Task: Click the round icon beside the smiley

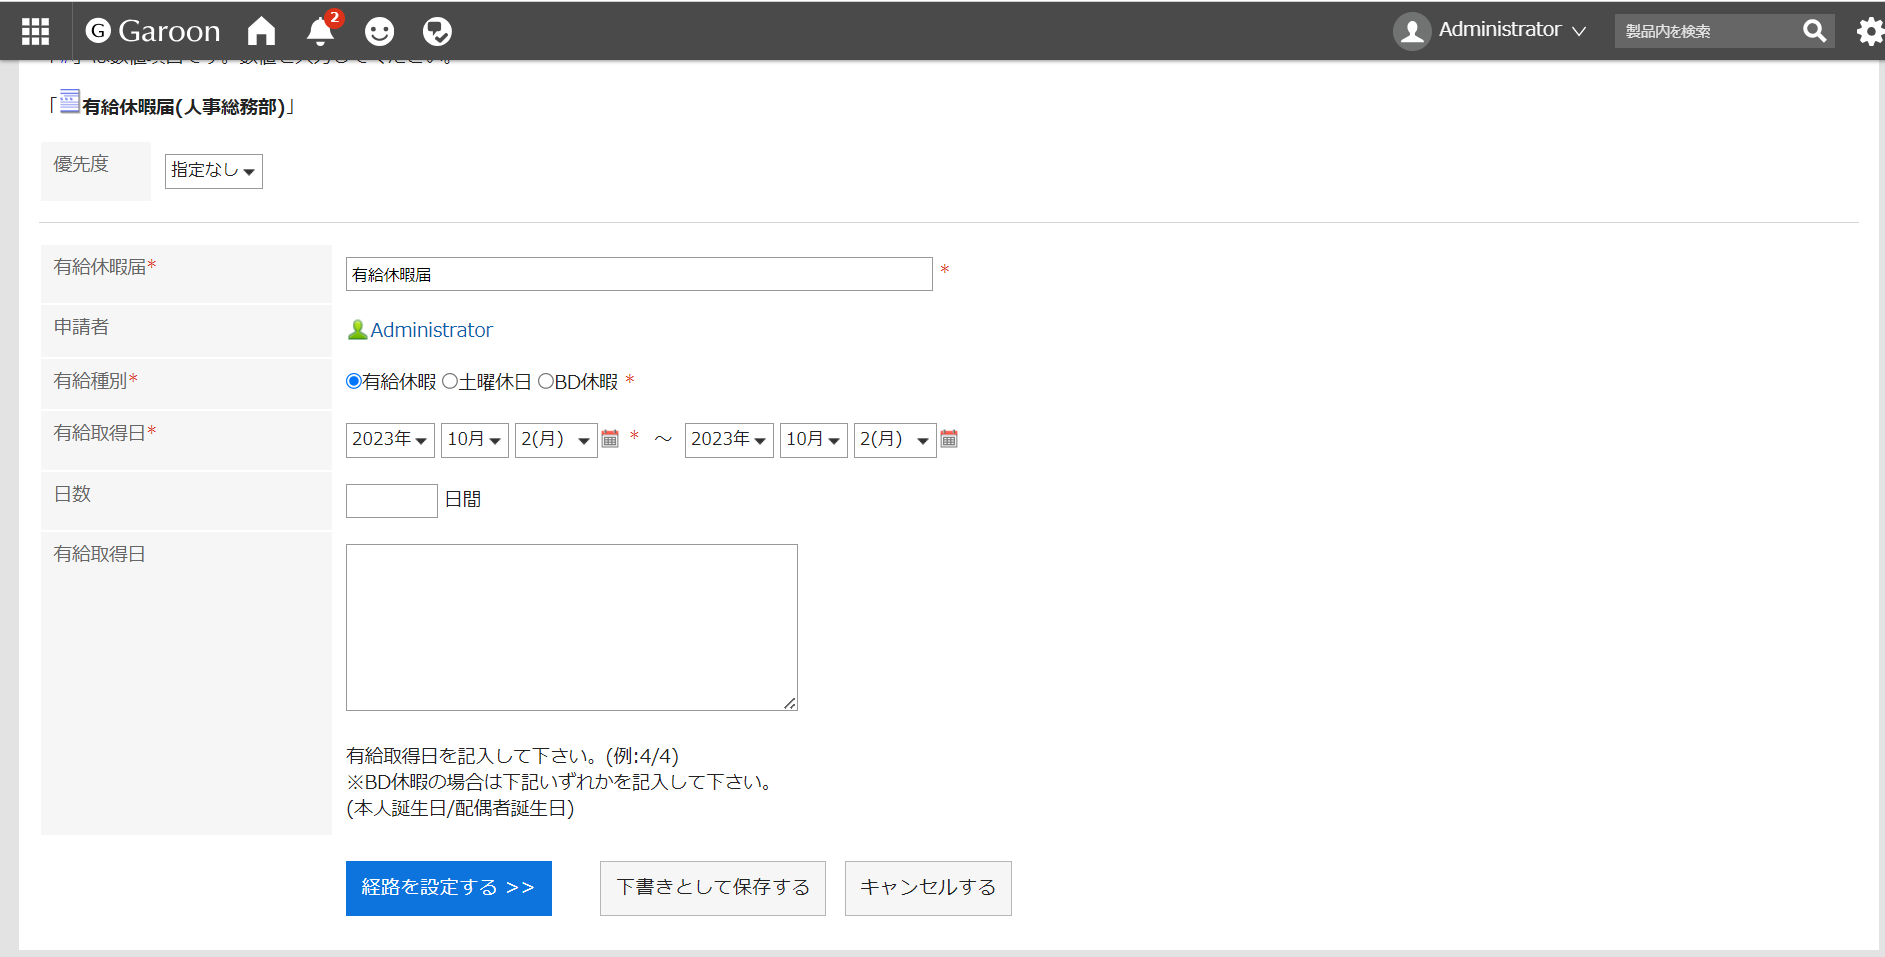Action: [437, 32]
